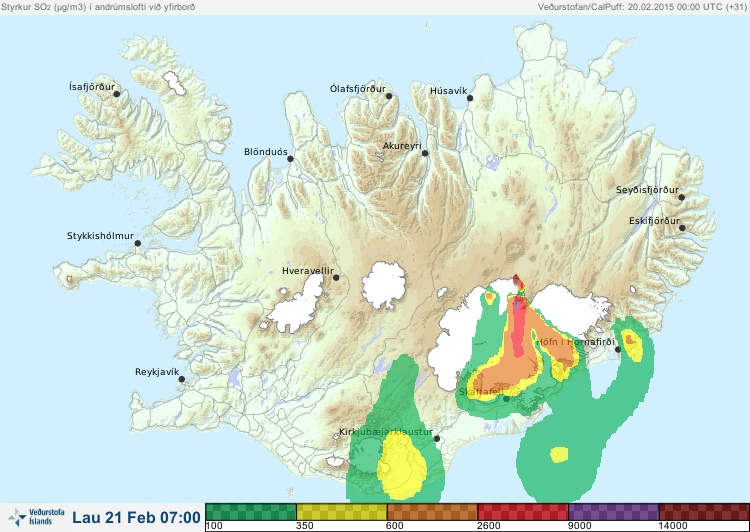Click the Ólafsfjörður label
This screenshot has height=532, width=750.
click(358, 89)
